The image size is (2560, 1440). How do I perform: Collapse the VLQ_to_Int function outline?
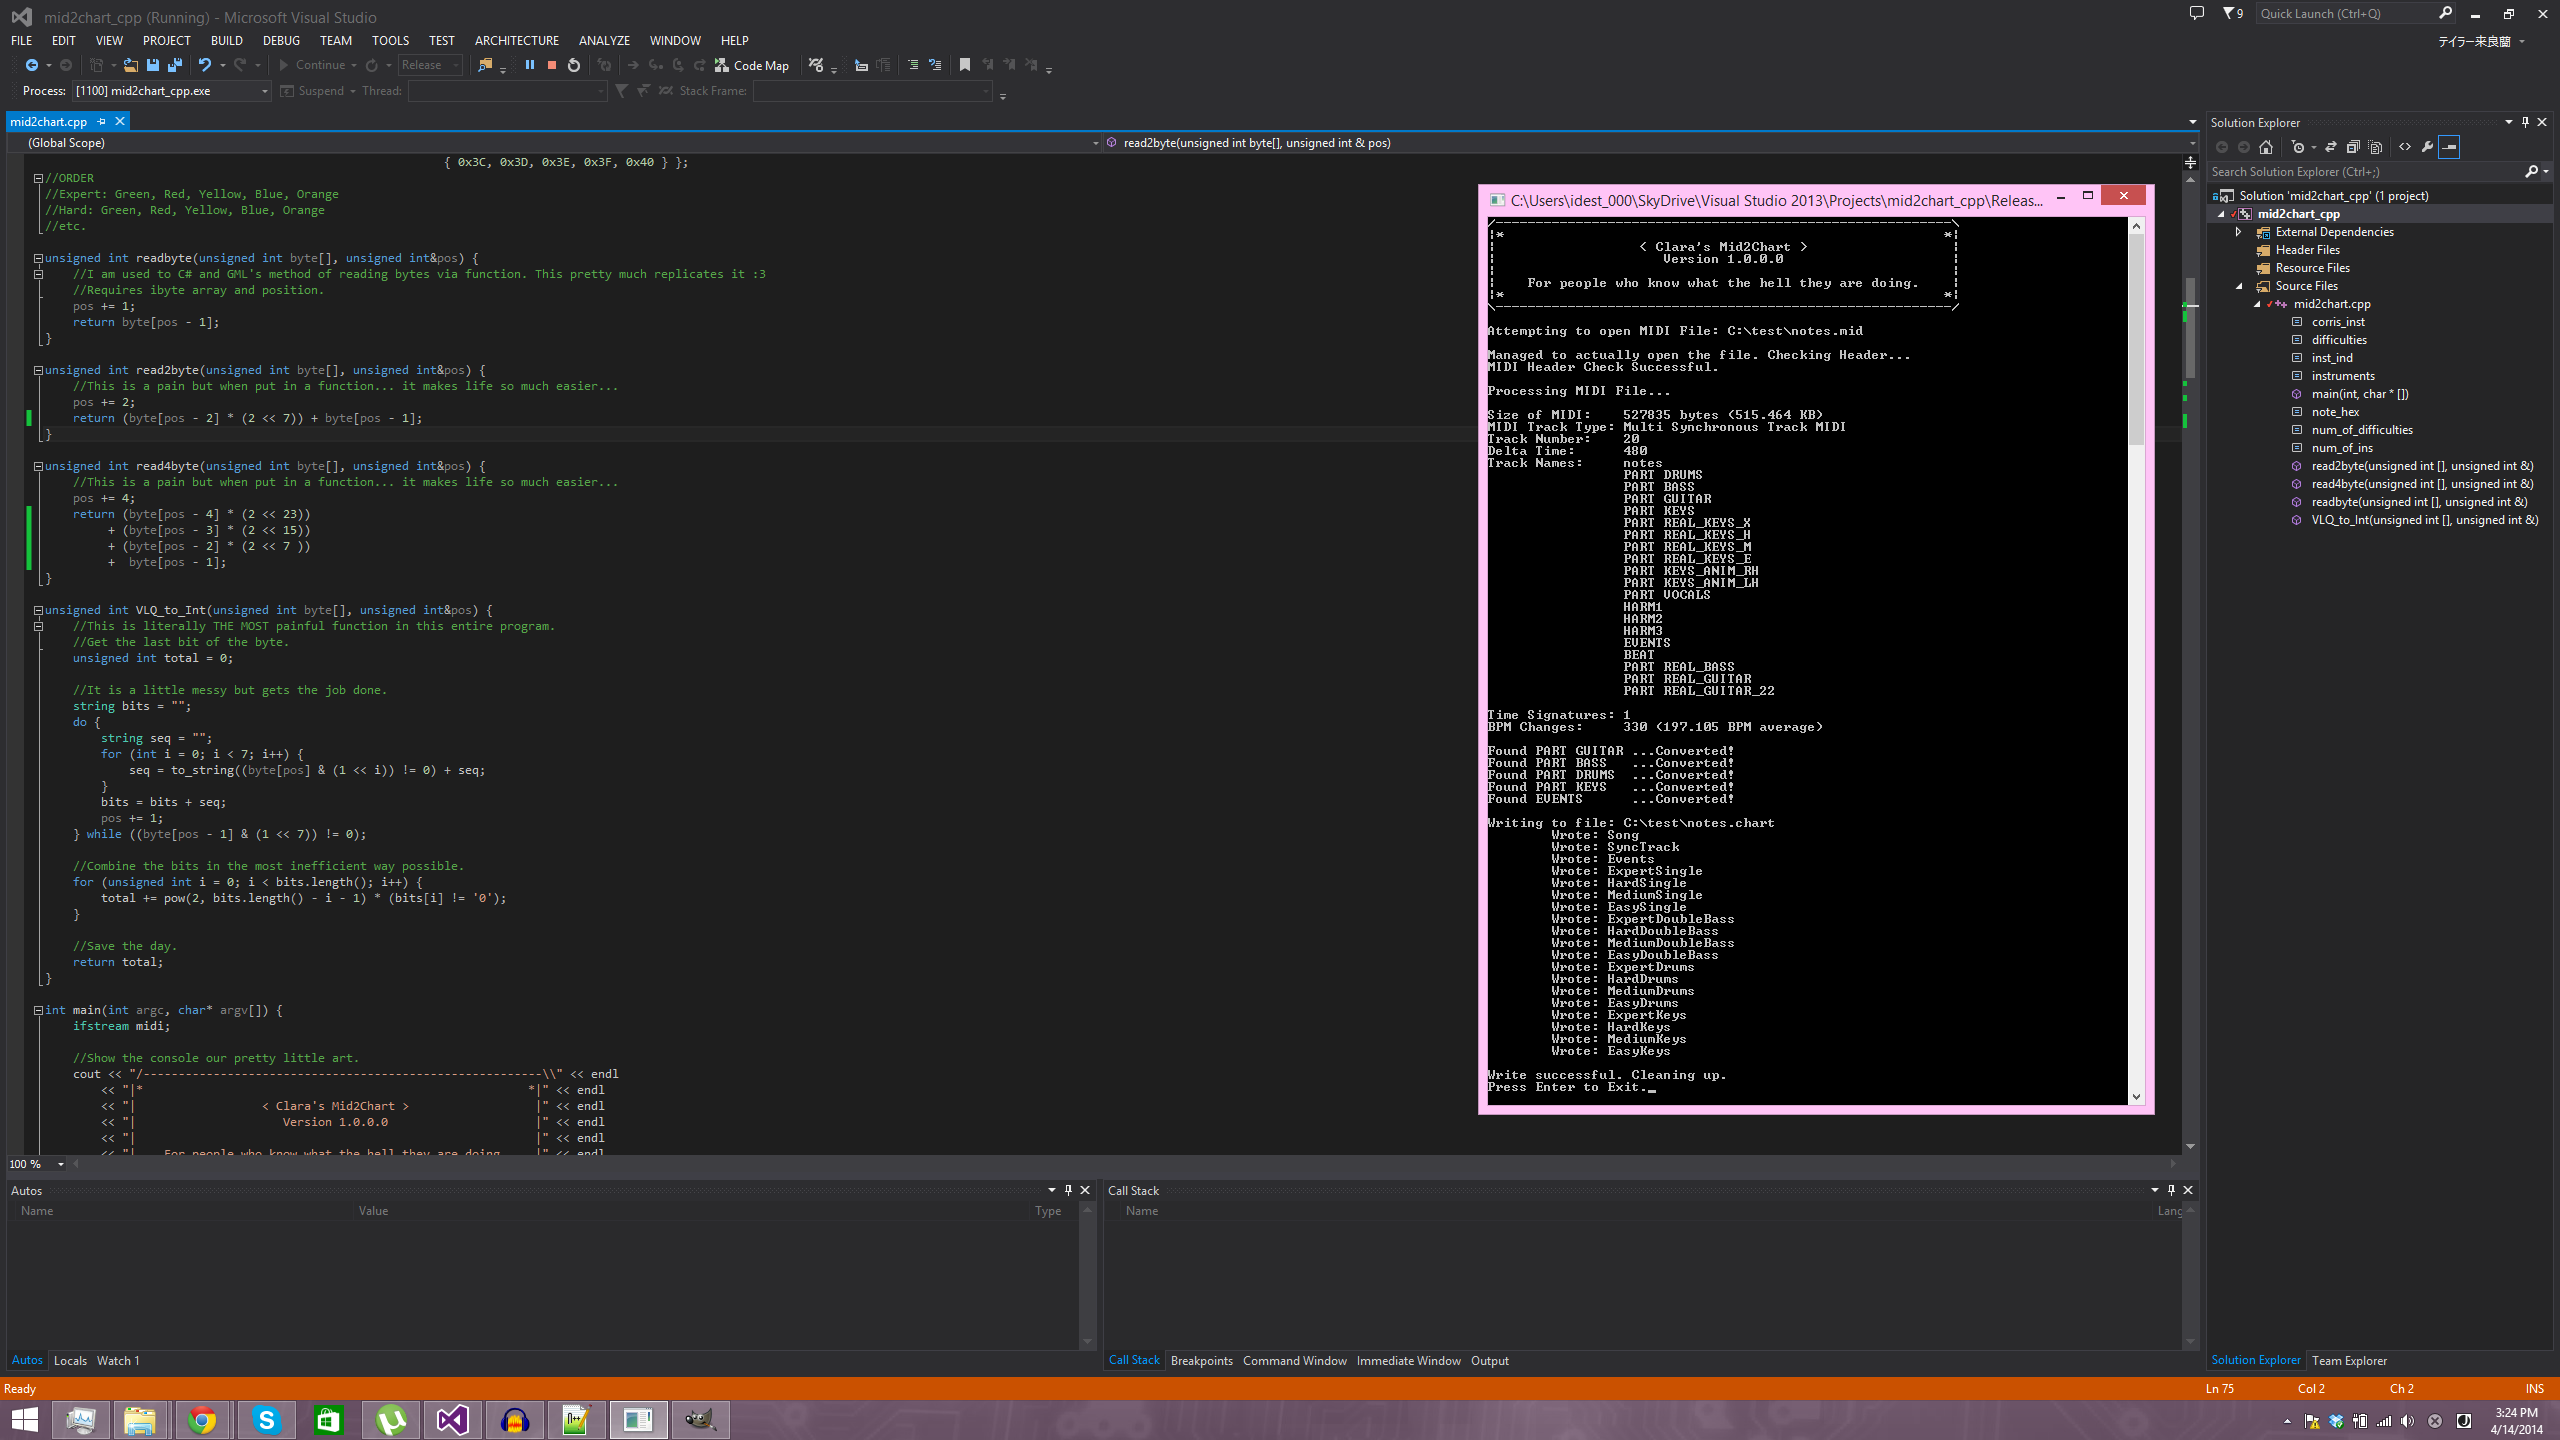click(38, 610)
